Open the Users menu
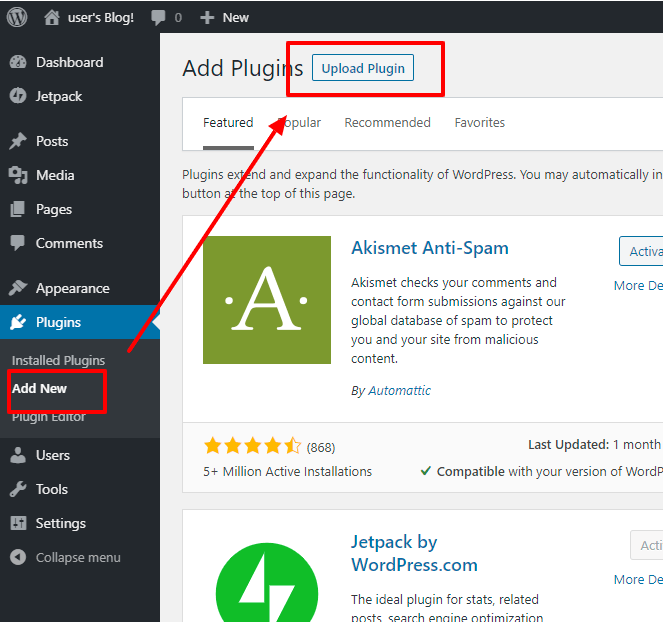664x622 pixels. tap(53, 455)
